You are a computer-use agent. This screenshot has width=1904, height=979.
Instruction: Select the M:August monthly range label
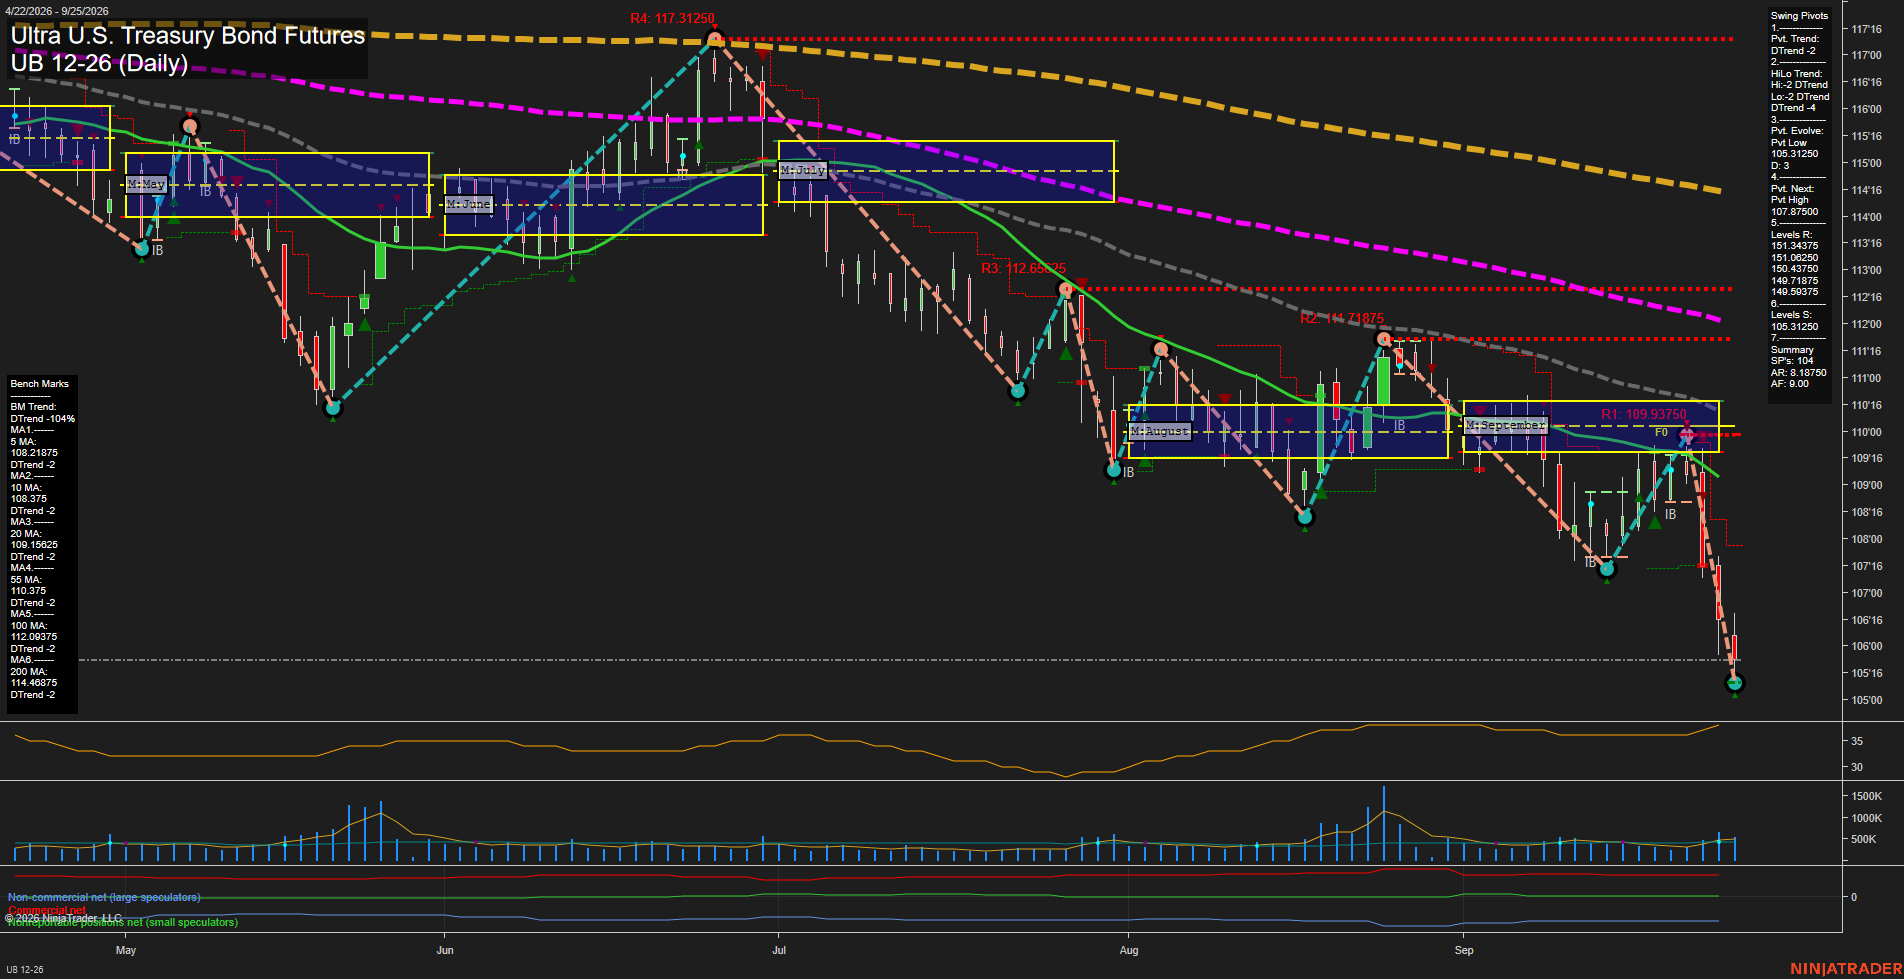click(1160, 431)
